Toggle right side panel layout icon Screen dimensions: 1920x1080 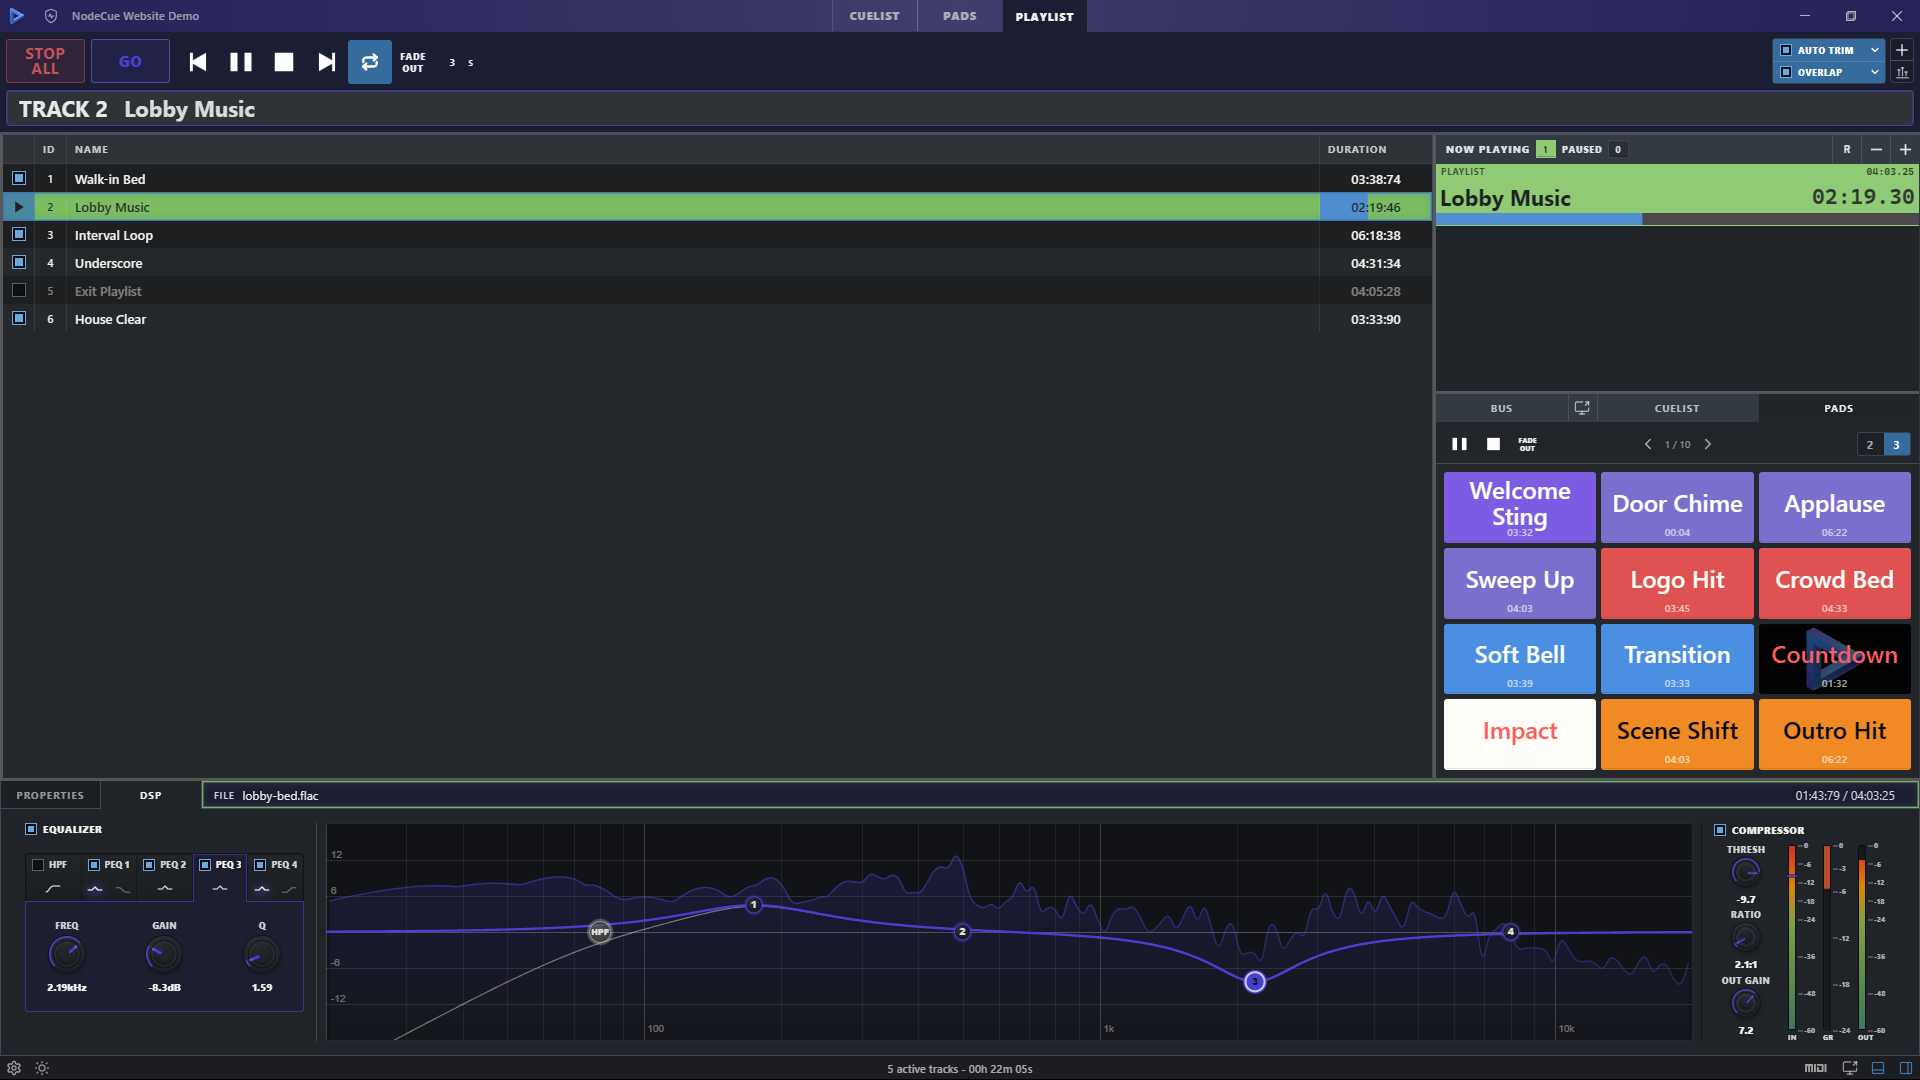(x=1906, y=1068)
